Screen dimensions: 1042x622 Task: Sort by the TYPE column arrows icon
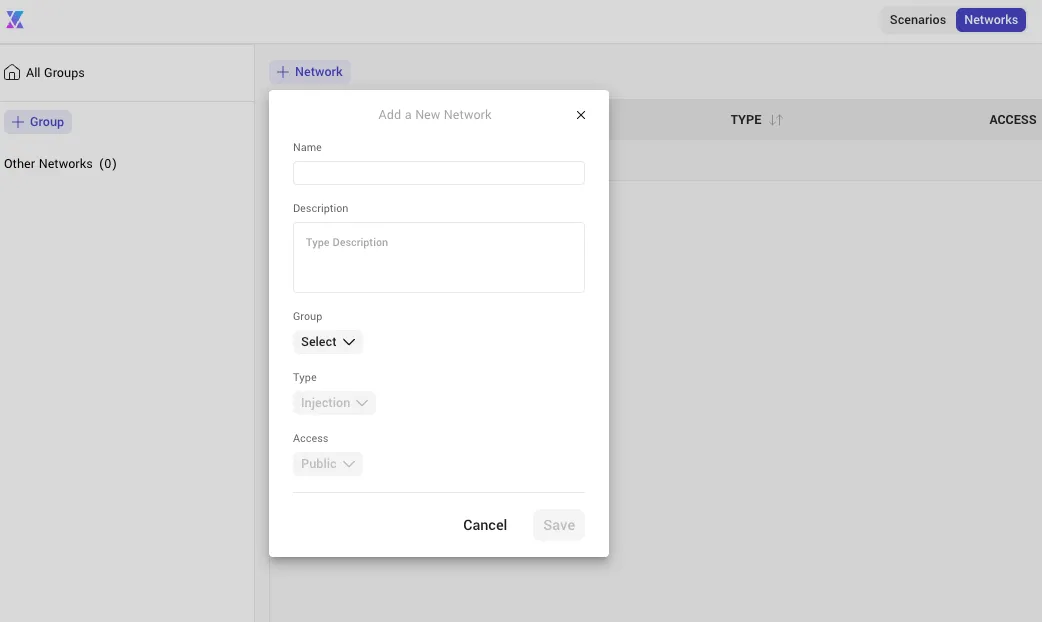[776, 120]
